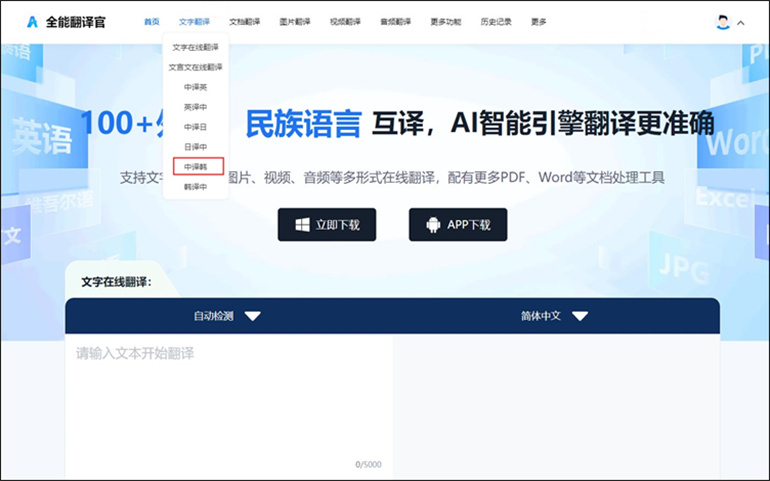This screenshot has height=481, width=770.
Task: Select 文言文在线翻译 from the dropdown
Action: pos(195,67)
